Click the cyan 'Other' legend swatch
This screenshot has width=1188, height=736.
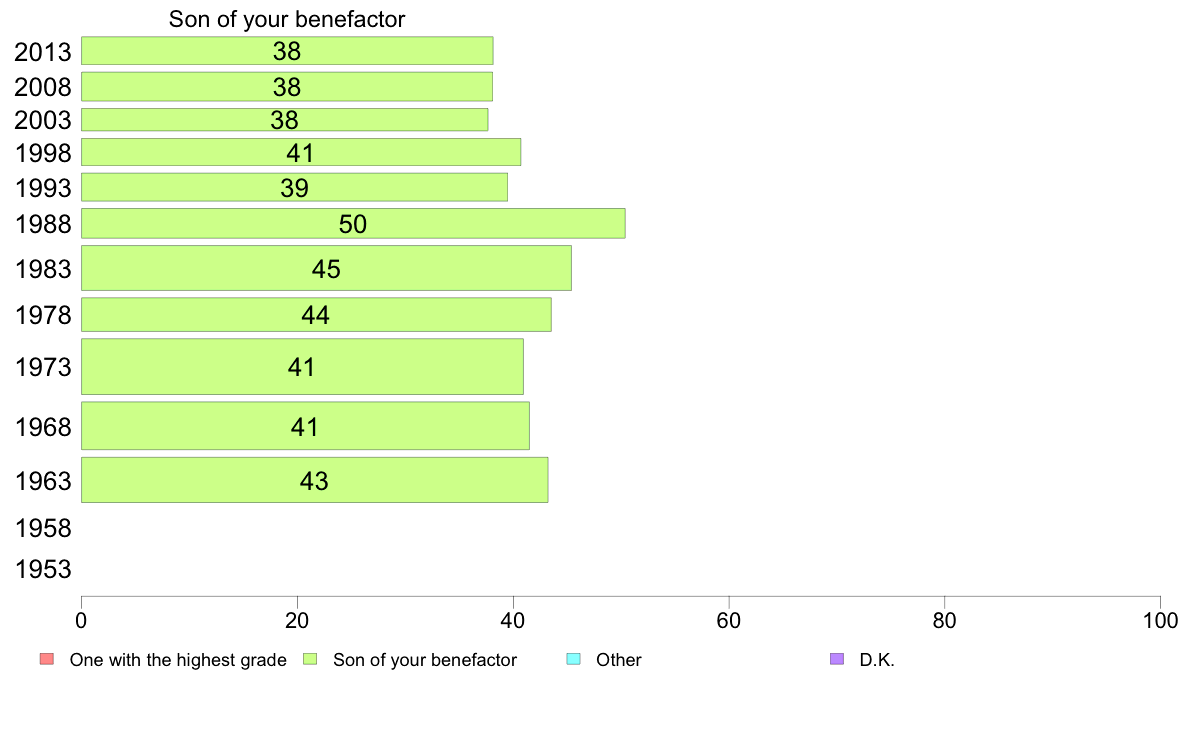click(574, 659)
